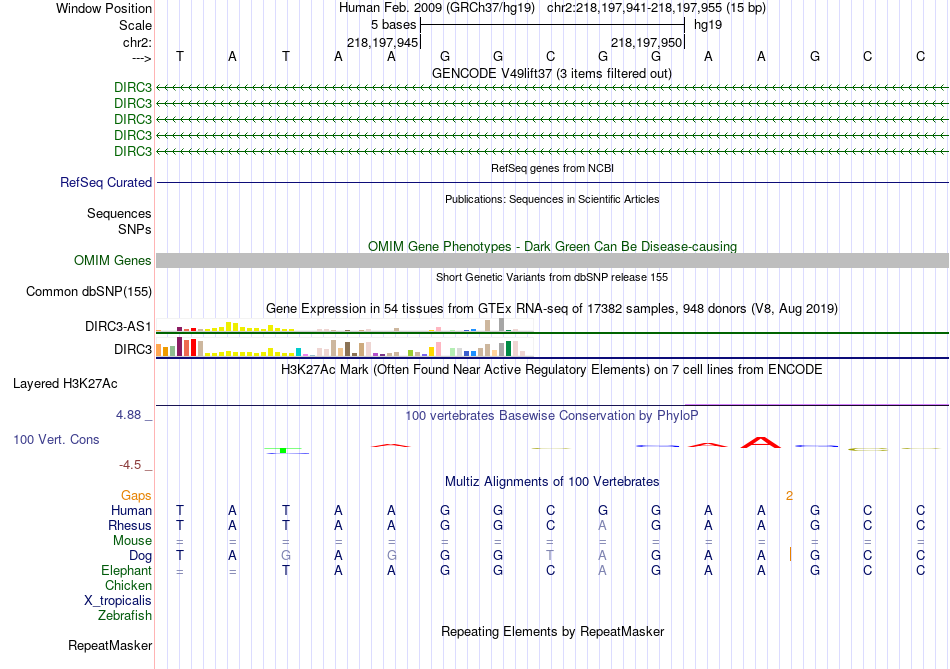The image size is (950, 669).
Task: Click the light T mismatch in Dog row
Action: click(x=550, y=555)
